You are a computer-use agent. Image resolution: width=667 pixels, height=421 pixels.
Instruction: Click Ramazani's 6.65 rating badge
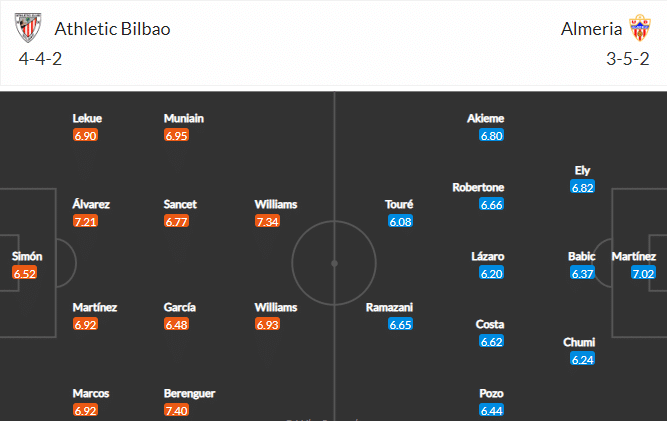point(400,324)
